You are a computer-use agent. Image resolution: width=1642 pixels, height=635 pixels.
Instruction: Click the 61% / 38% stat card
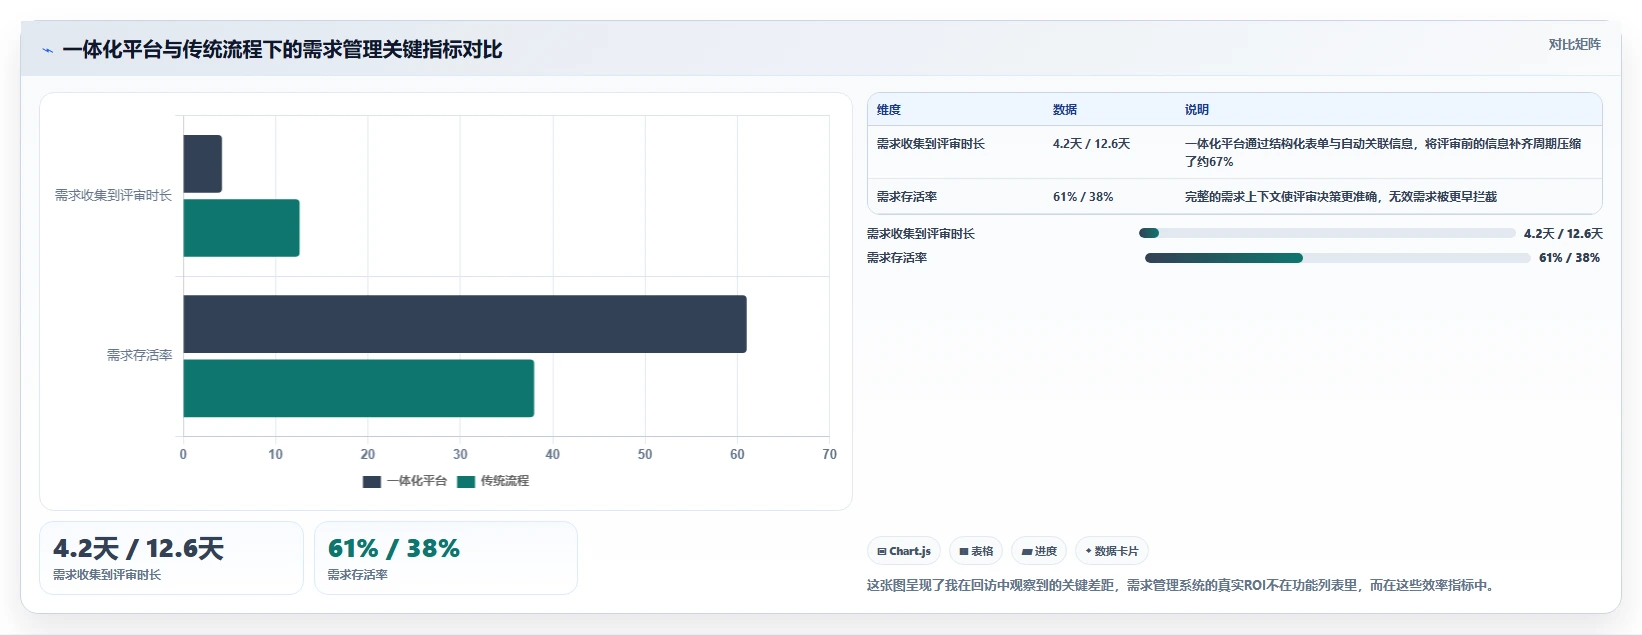pos(446,558)
